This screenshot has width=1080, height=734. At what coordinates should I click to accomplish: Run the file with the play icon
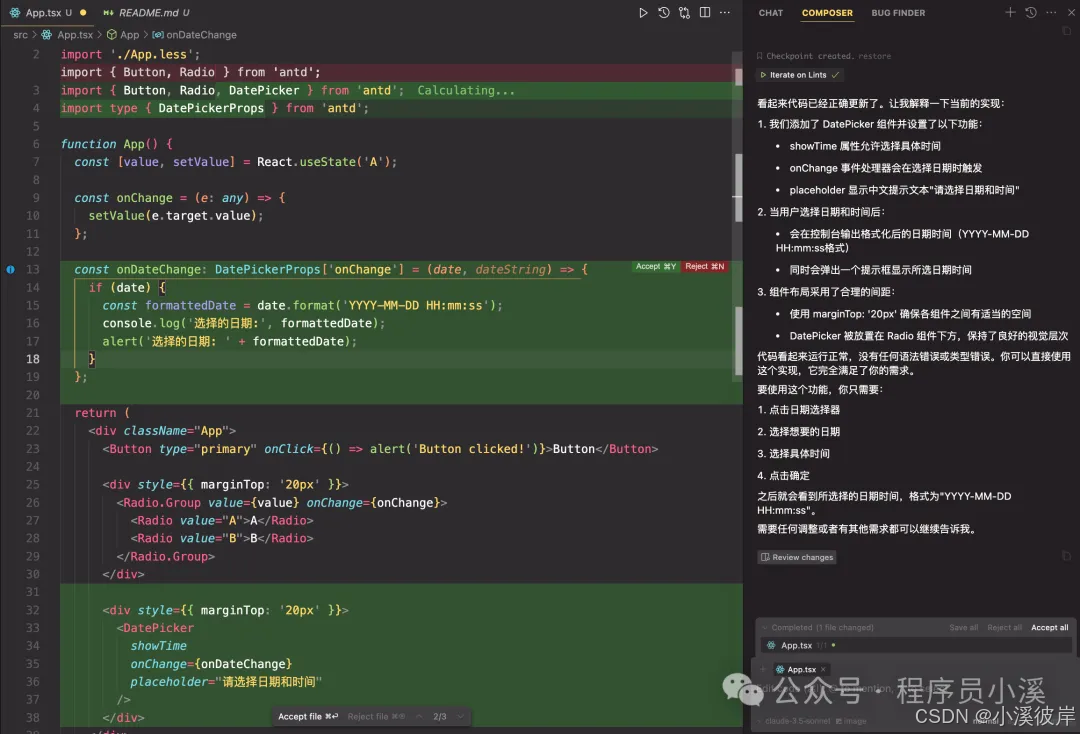coord(643,12)
